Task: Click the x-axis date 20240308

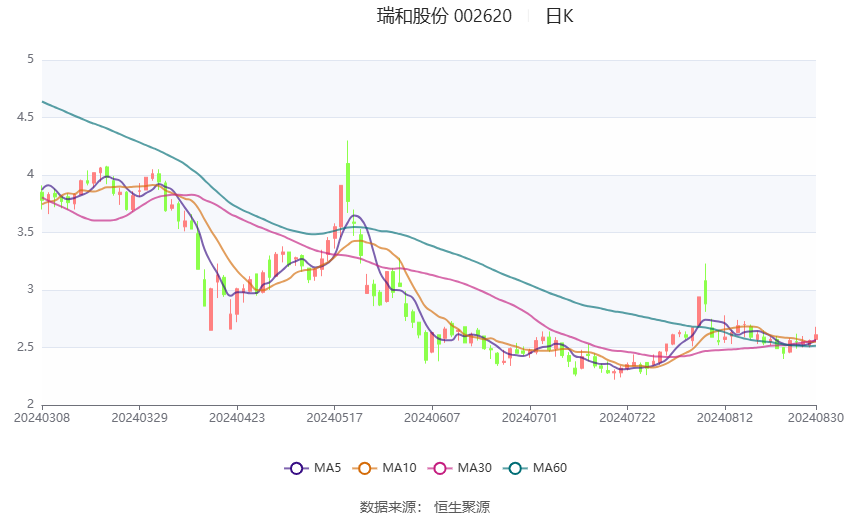Action: tap(42, 418)
